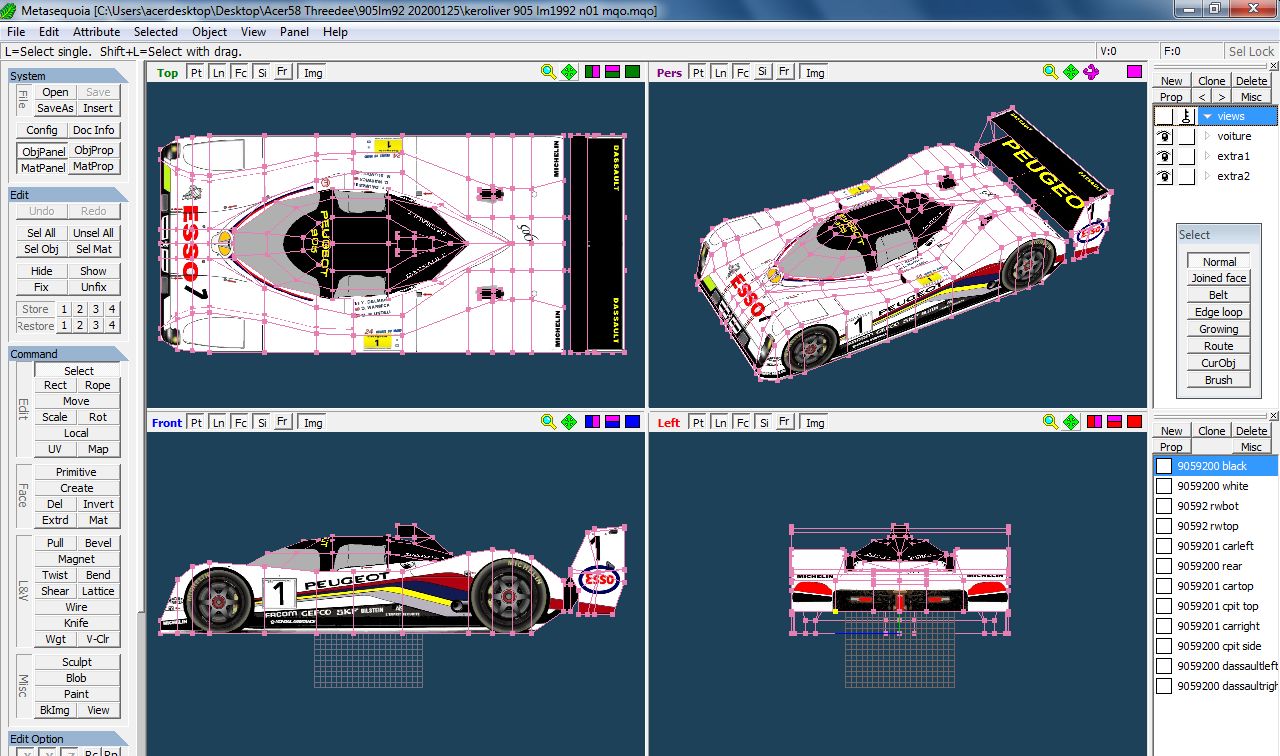Click the vertical split icon in Top view
1280x756 pixels.
tap(593, 72)
